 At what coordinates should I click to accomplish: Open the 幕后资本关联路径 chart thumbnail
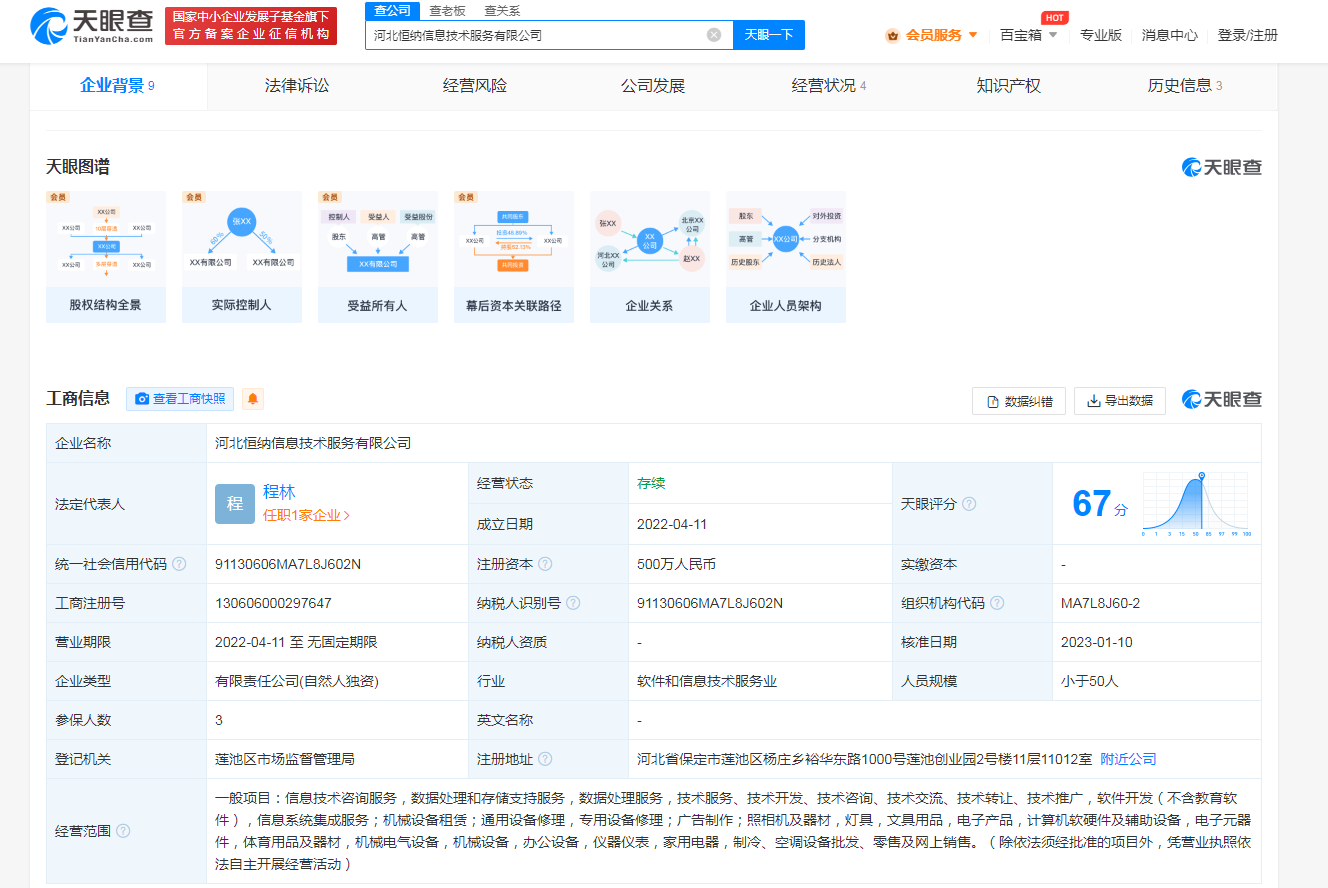514,257
